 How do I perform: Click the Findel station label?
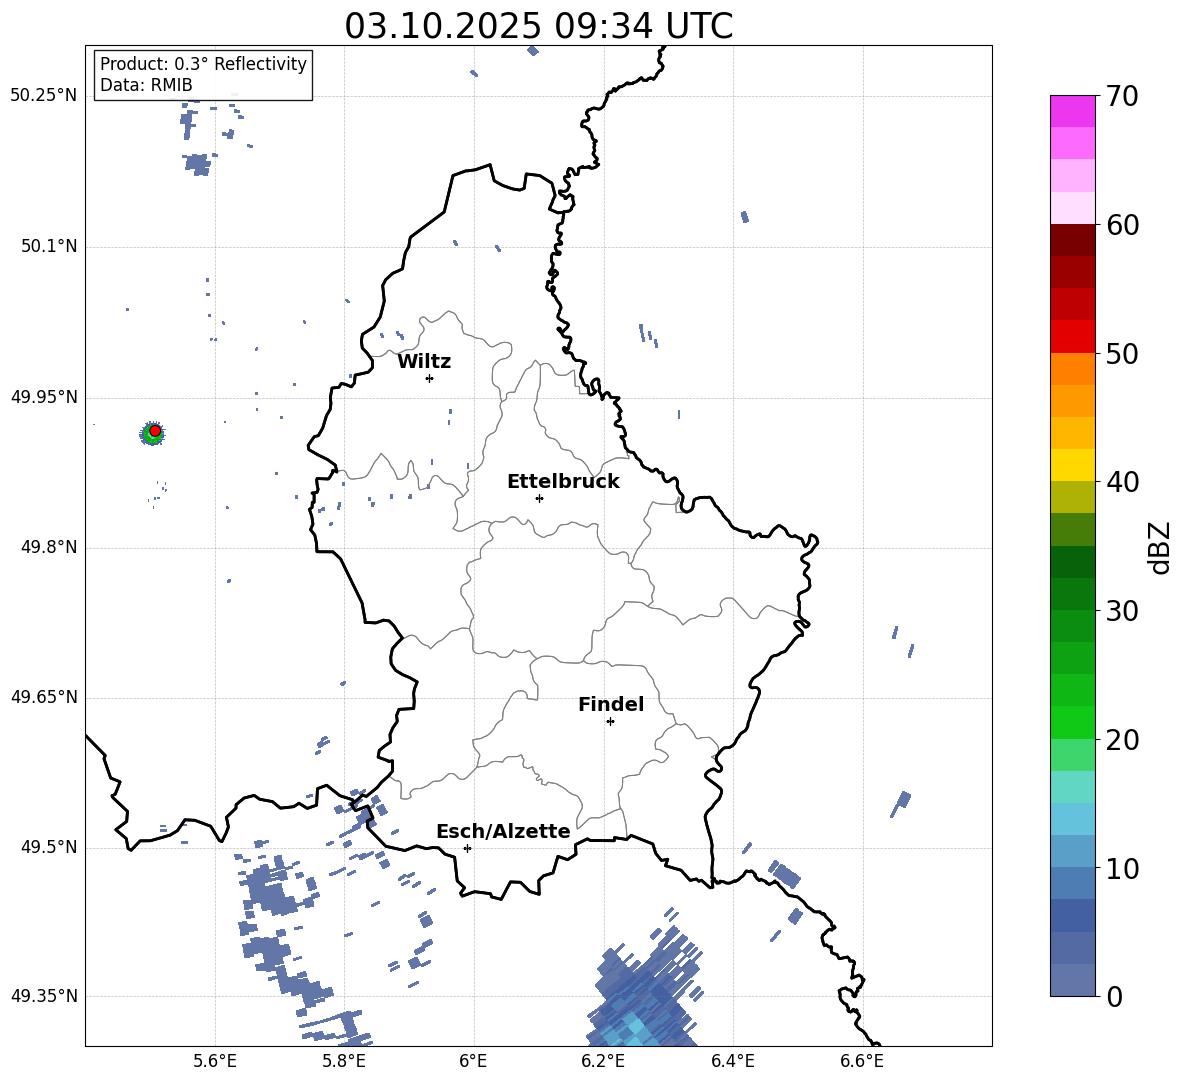click(611, 704)
